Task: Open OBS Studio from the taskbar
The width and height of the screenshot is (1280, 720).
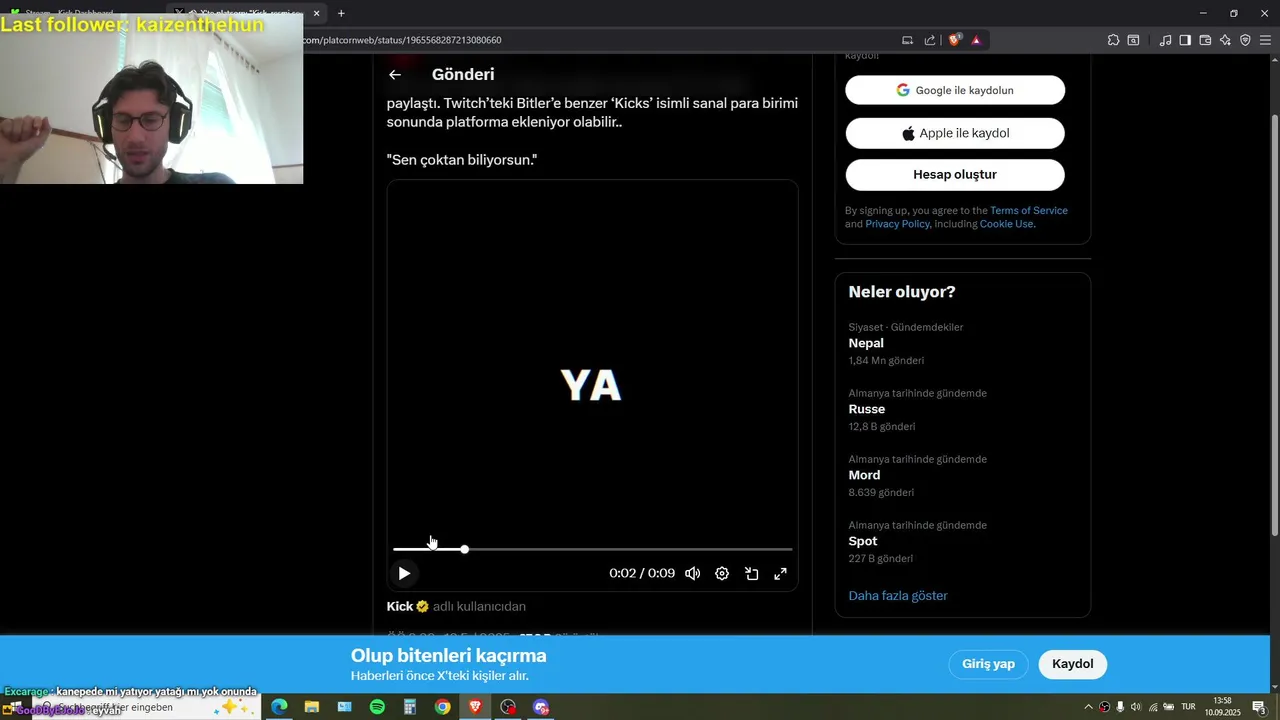Action: (508, 707)
